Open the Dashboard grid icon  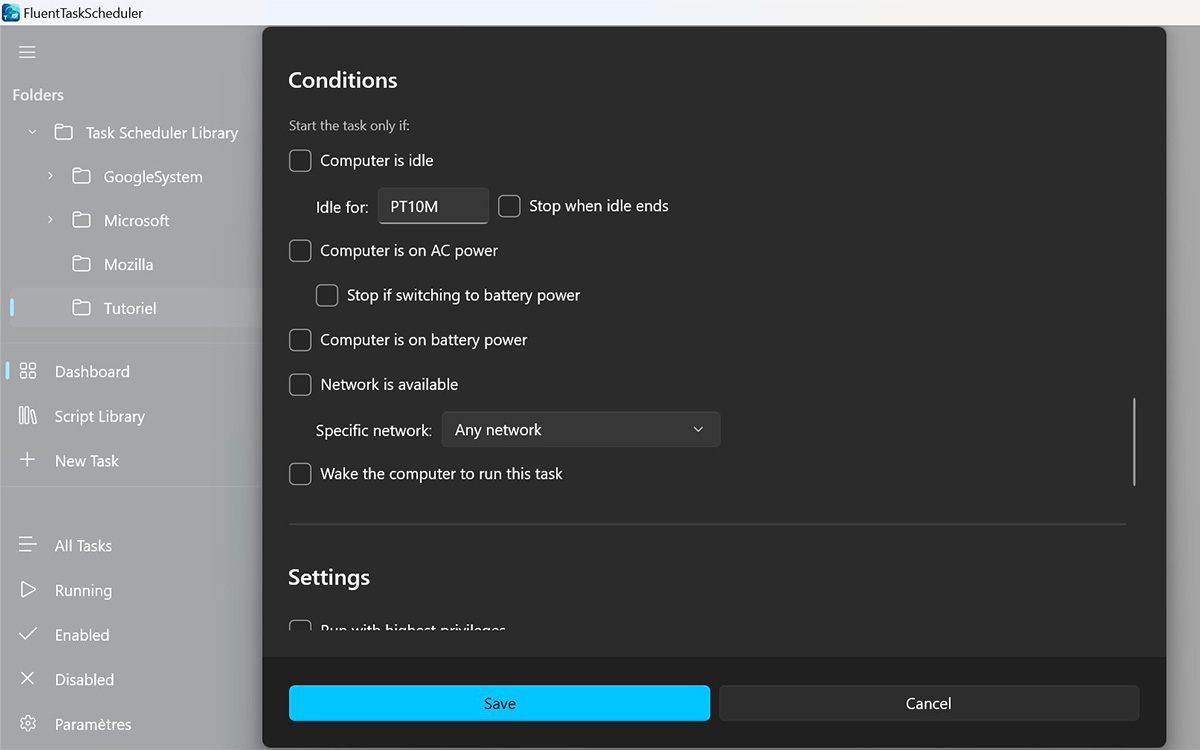pos(30,371)
